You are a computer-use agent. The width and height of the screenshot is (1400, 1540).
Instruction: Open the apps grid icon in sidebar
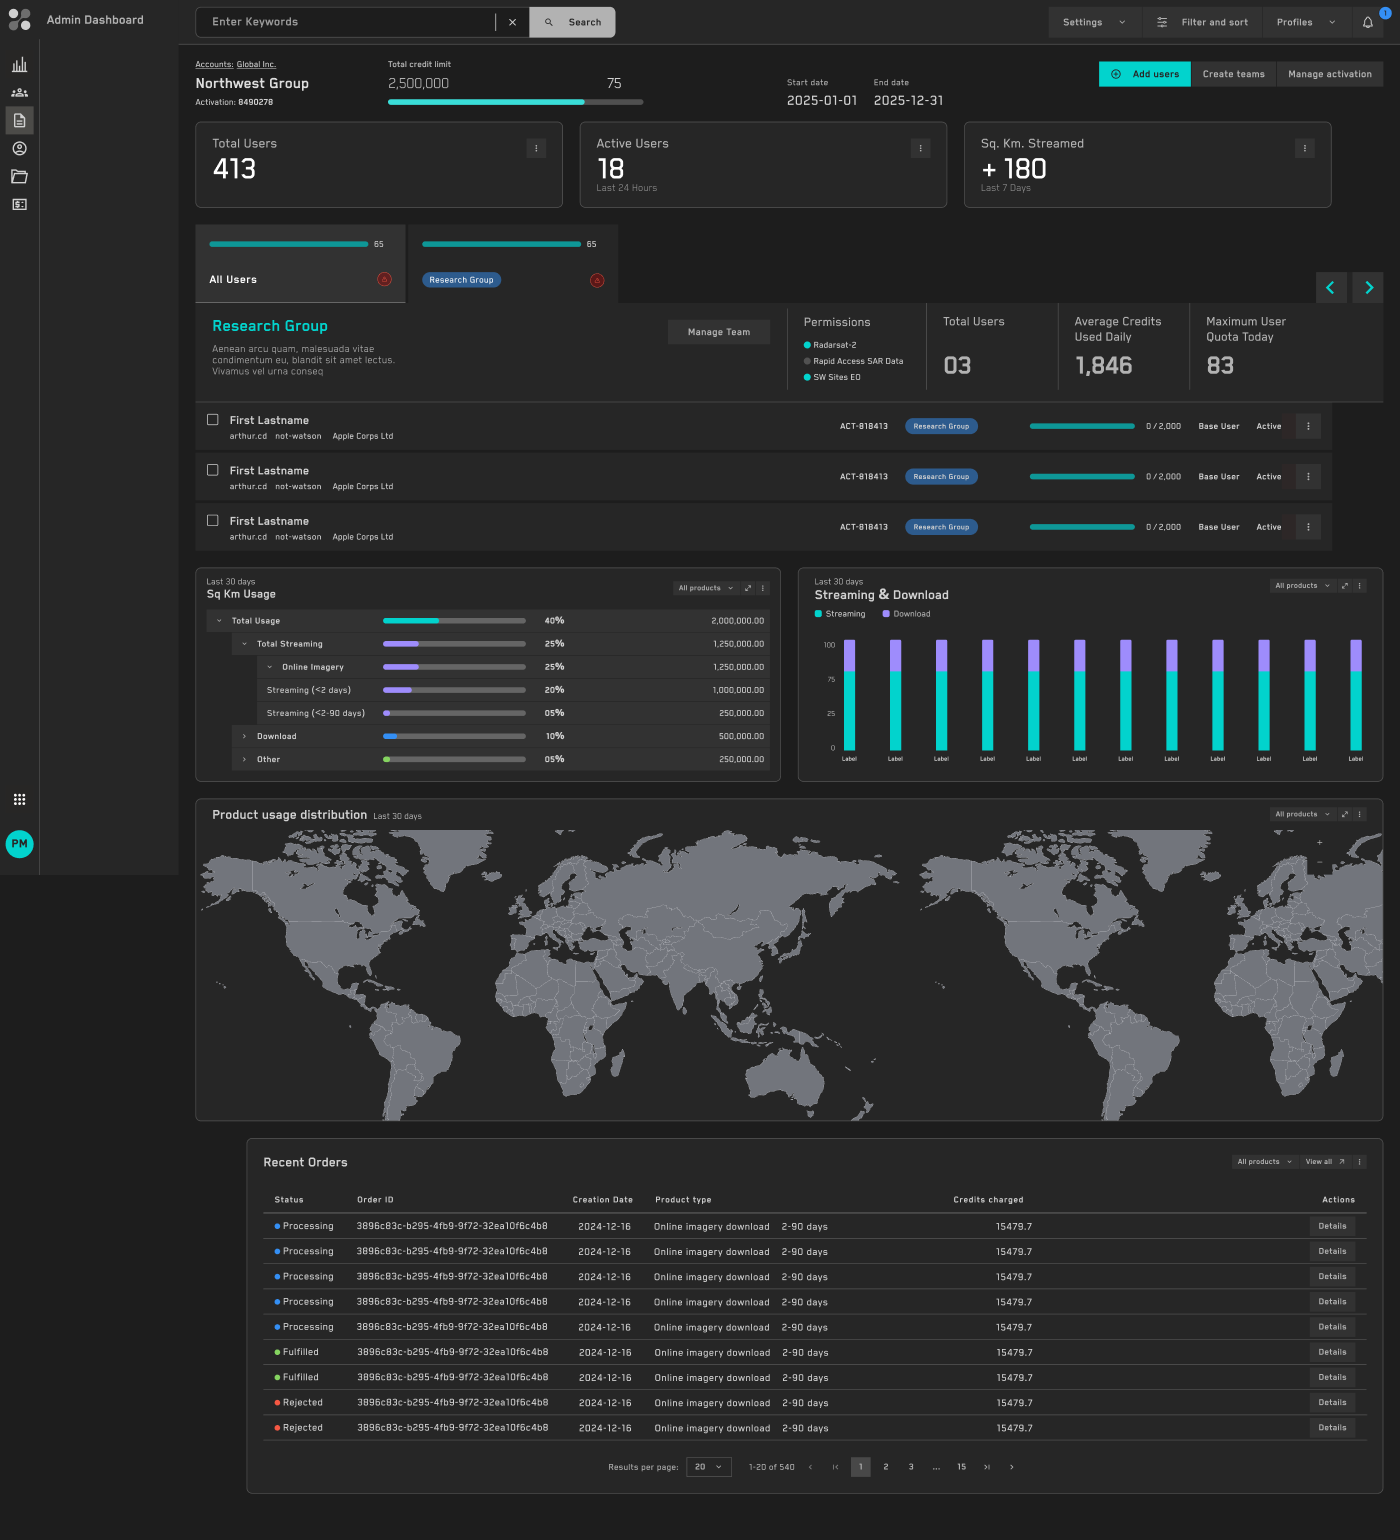pyautogui.click(x=19, y=799)
